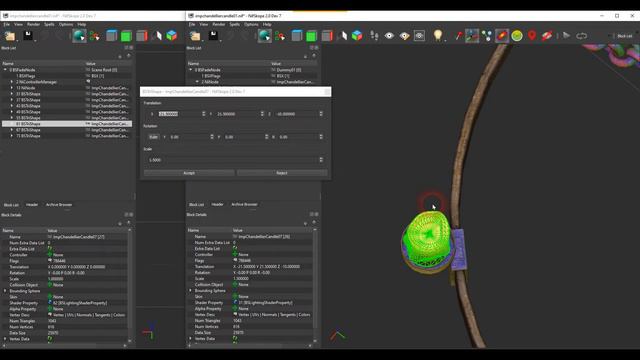Click the footsteps walk view icon
The image size is (640, 360).
(374, 36)
